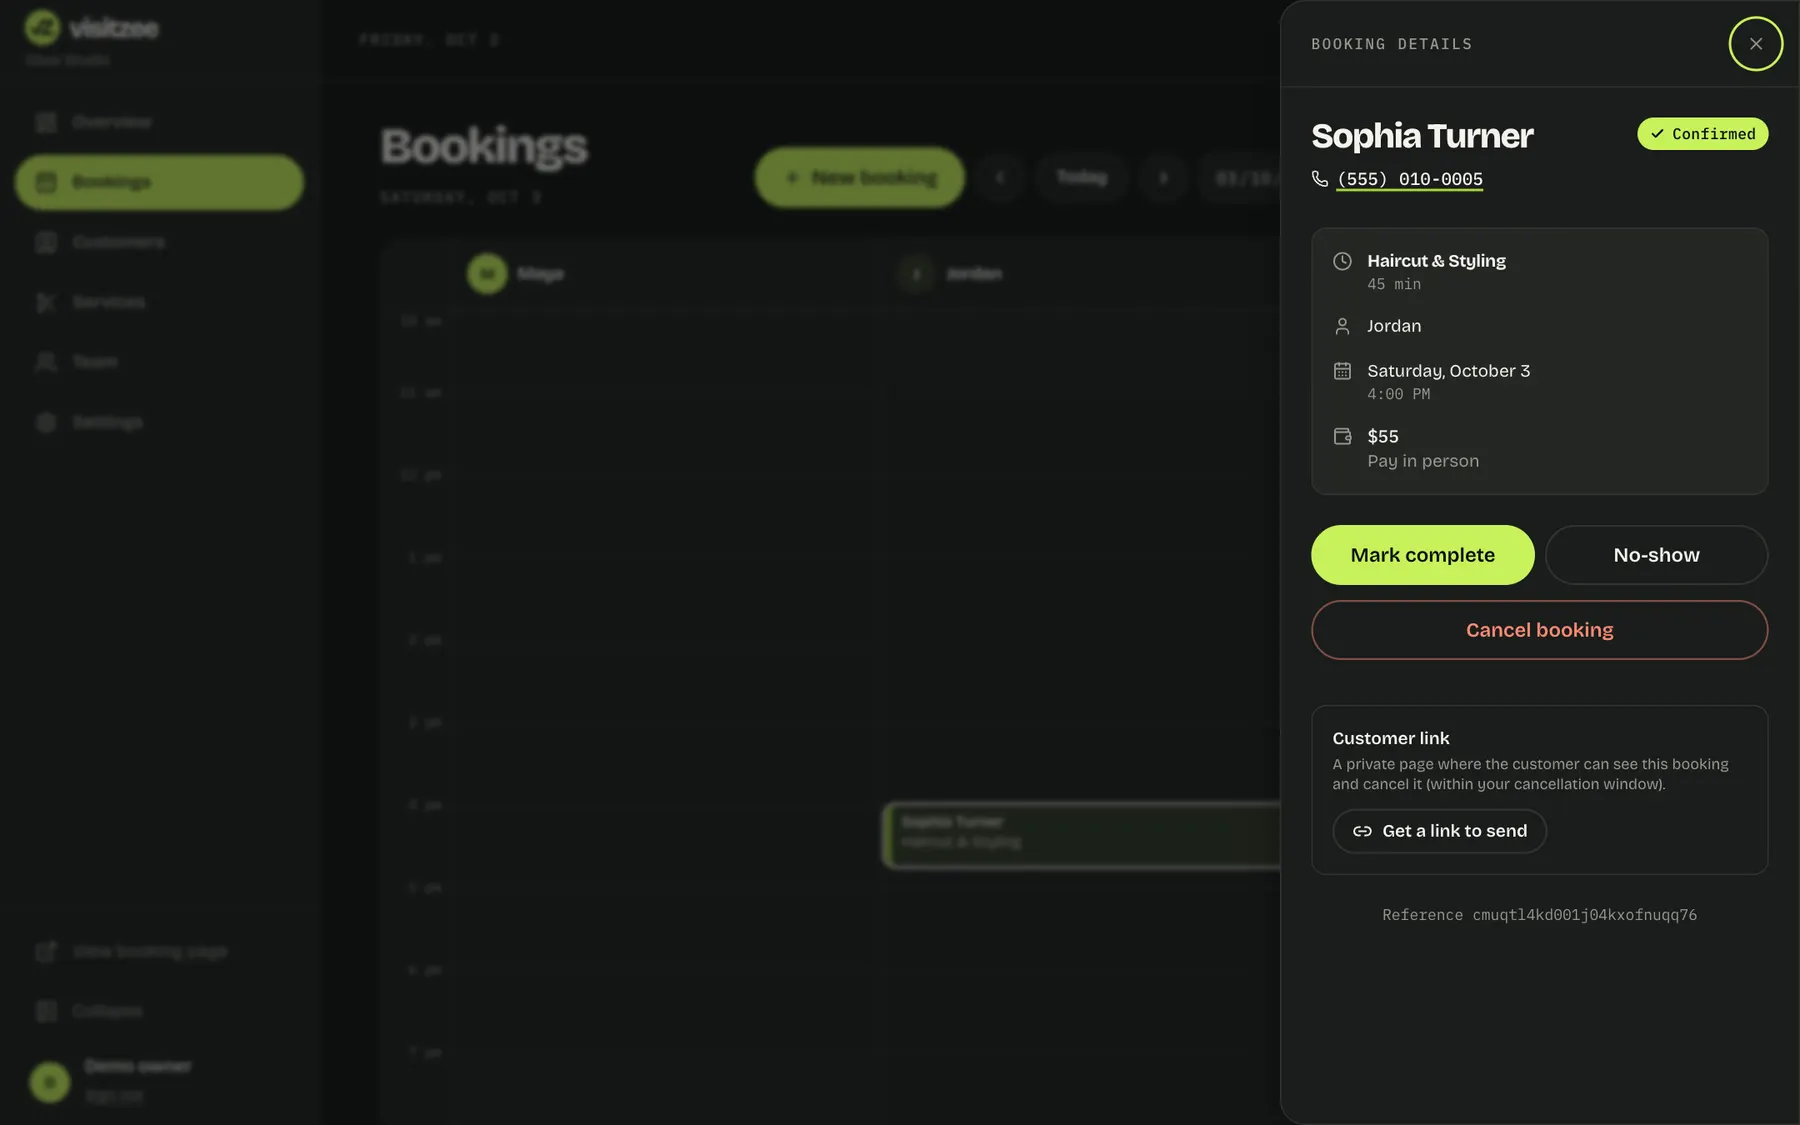Open Settings in the sidebar
Image resolution: width=1800 pixels, height=1125 pixels.
pyautogui.click(x=159, y=422)
